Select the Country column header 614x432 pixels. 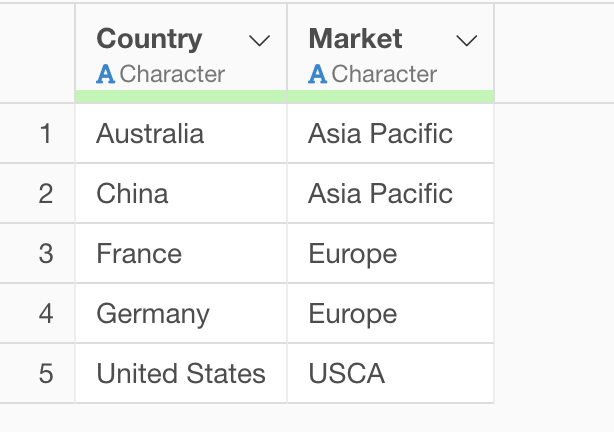[x=150, y=40]
